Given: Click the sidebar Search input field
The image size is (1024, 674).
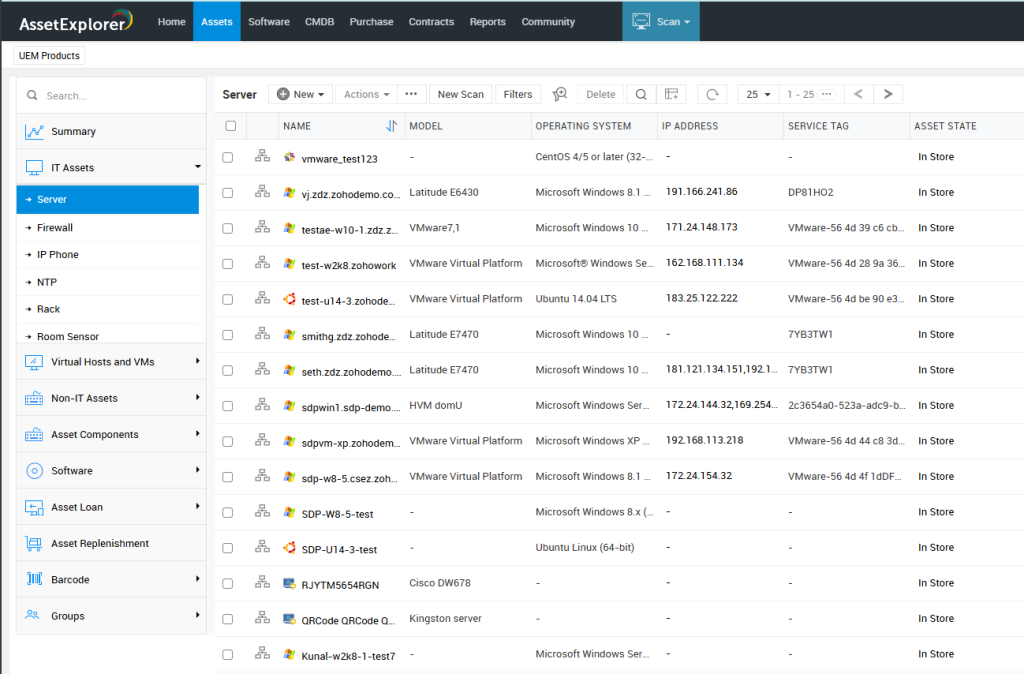Looking at the screenshot, I should pyautogui.click(x=111, y=95).
